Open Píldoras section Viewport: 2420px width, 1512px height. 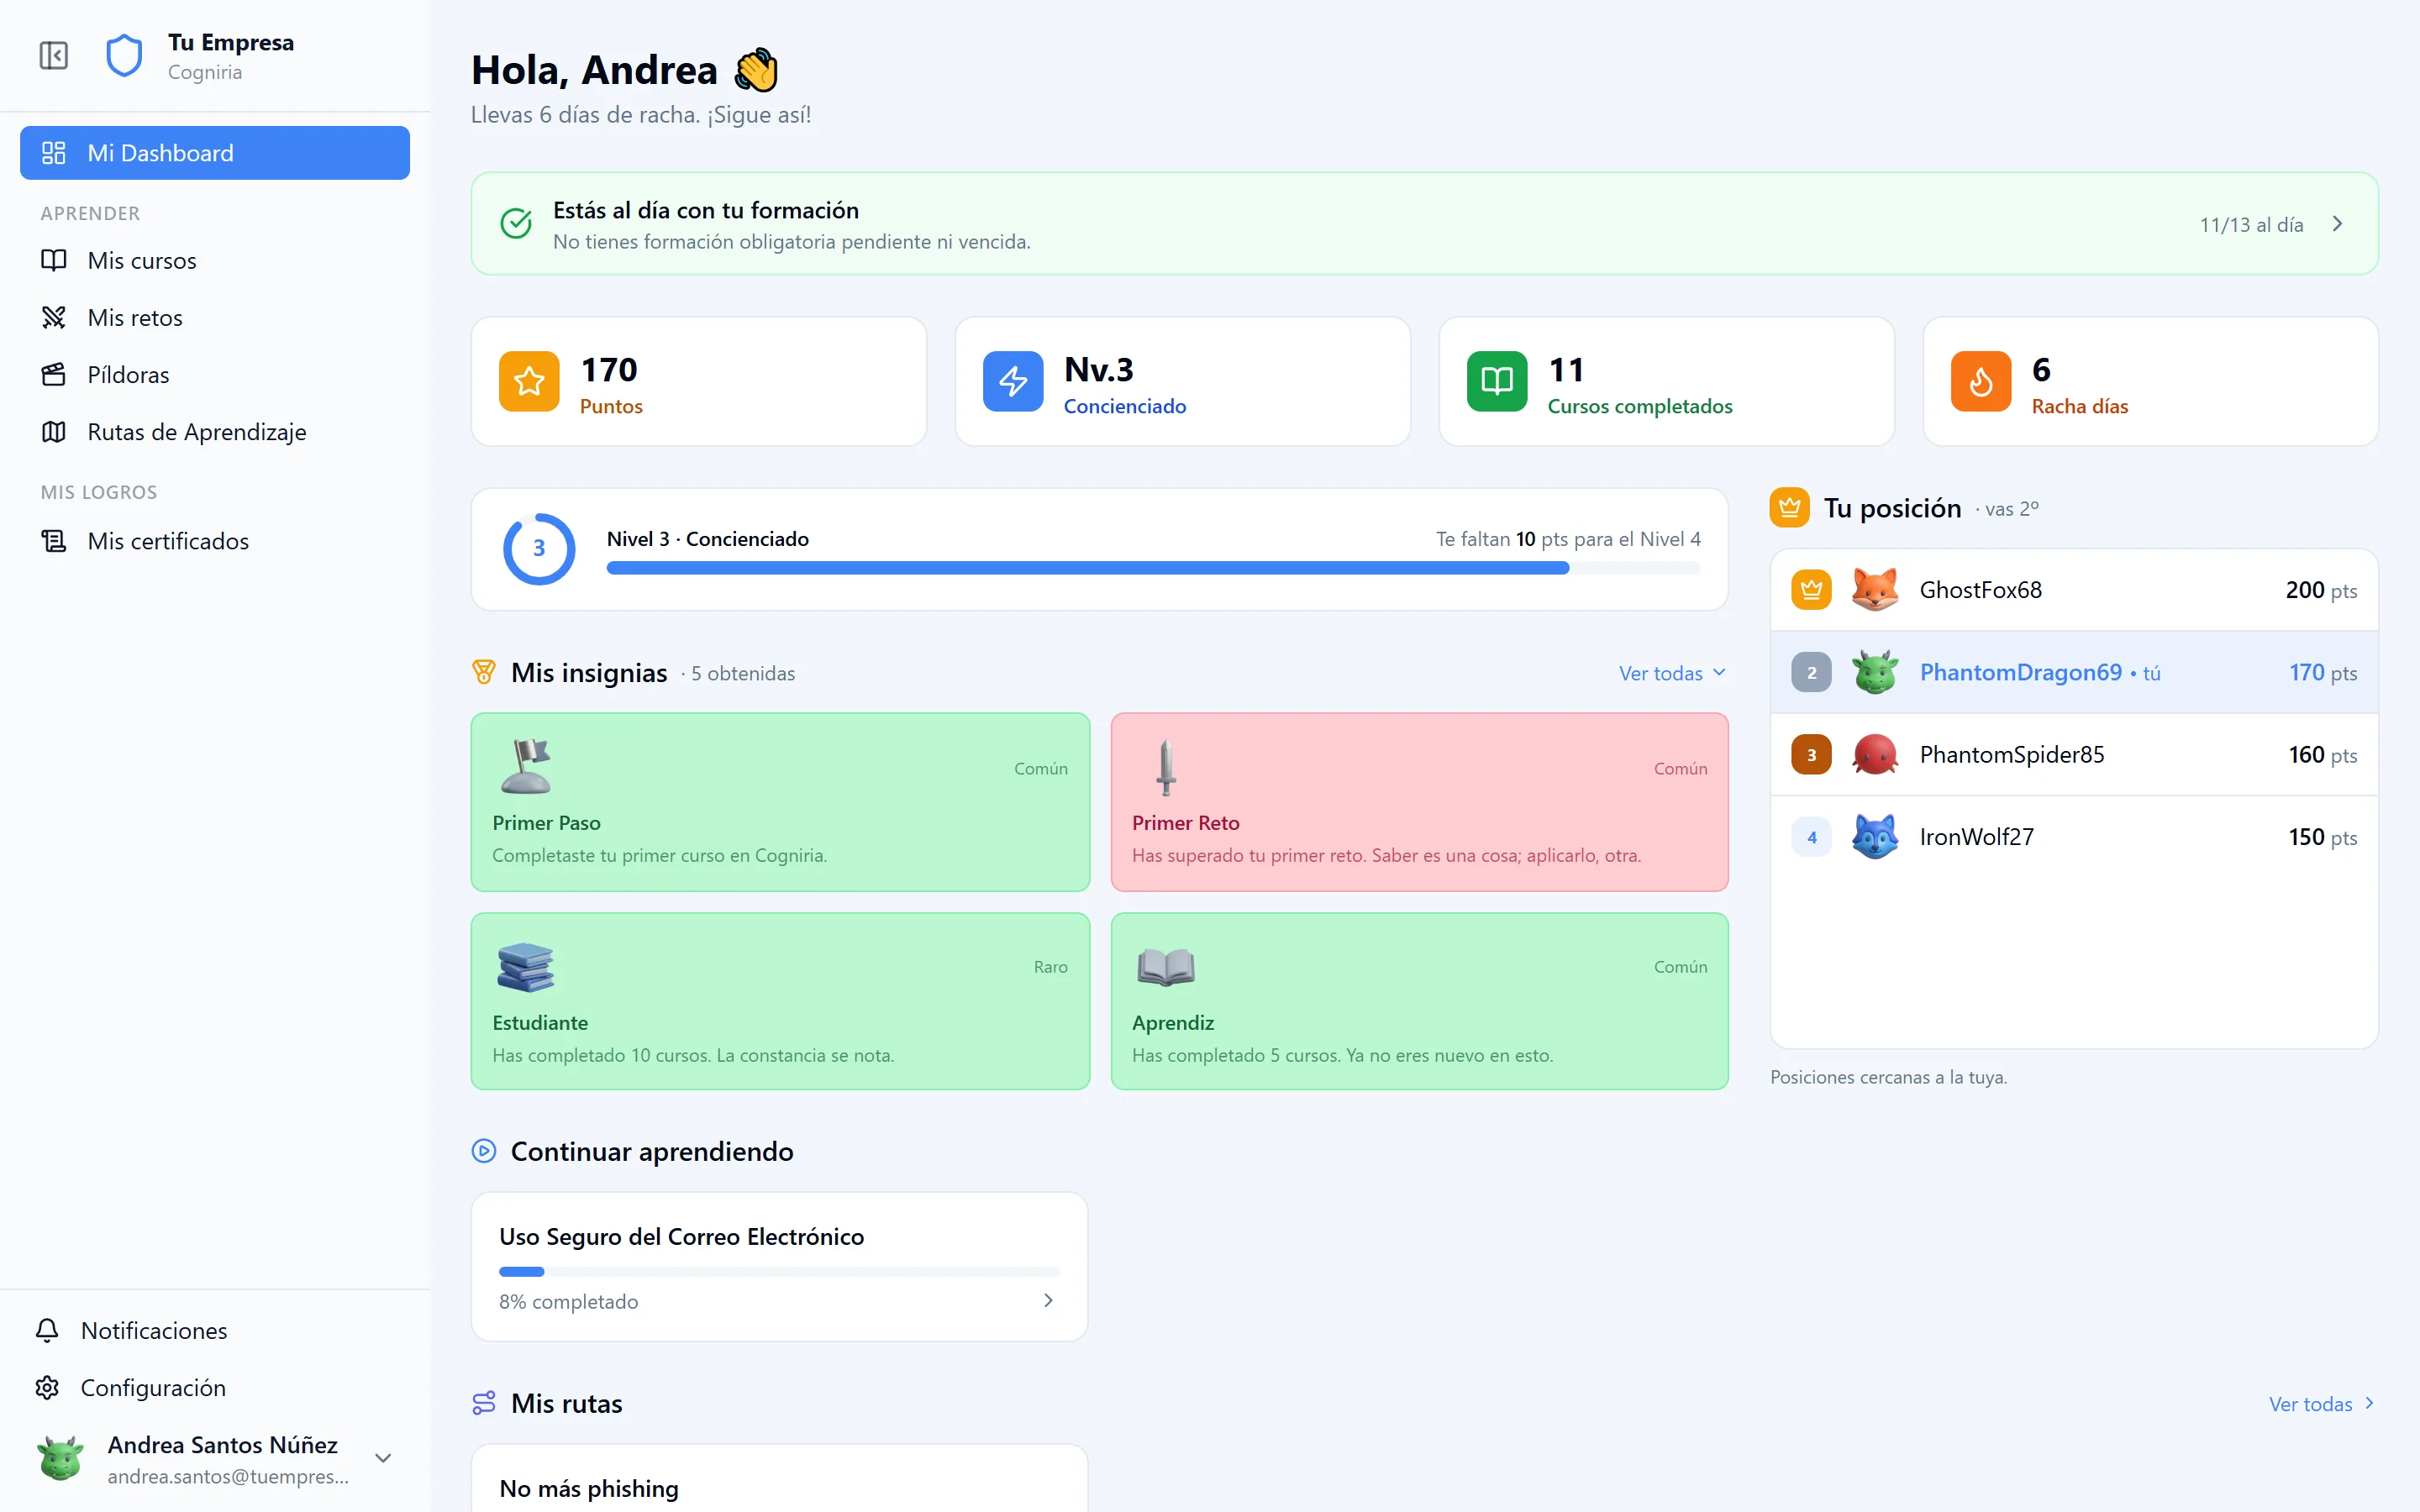point(215,375)
